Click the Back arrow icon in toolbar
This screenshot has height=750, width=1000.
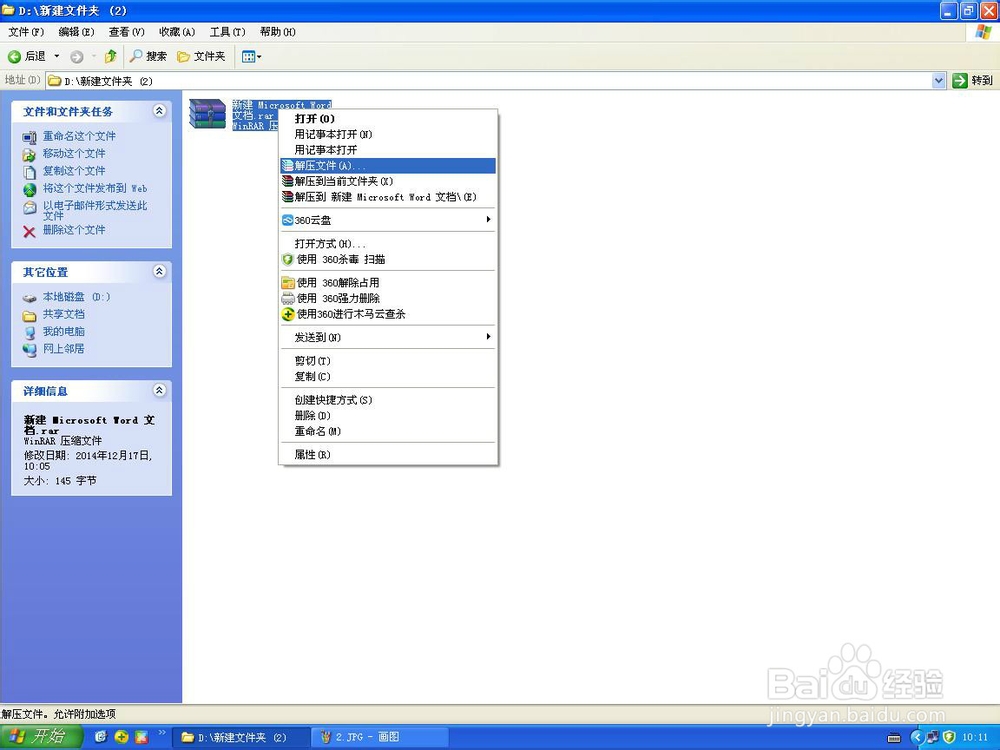click(14, 57)
